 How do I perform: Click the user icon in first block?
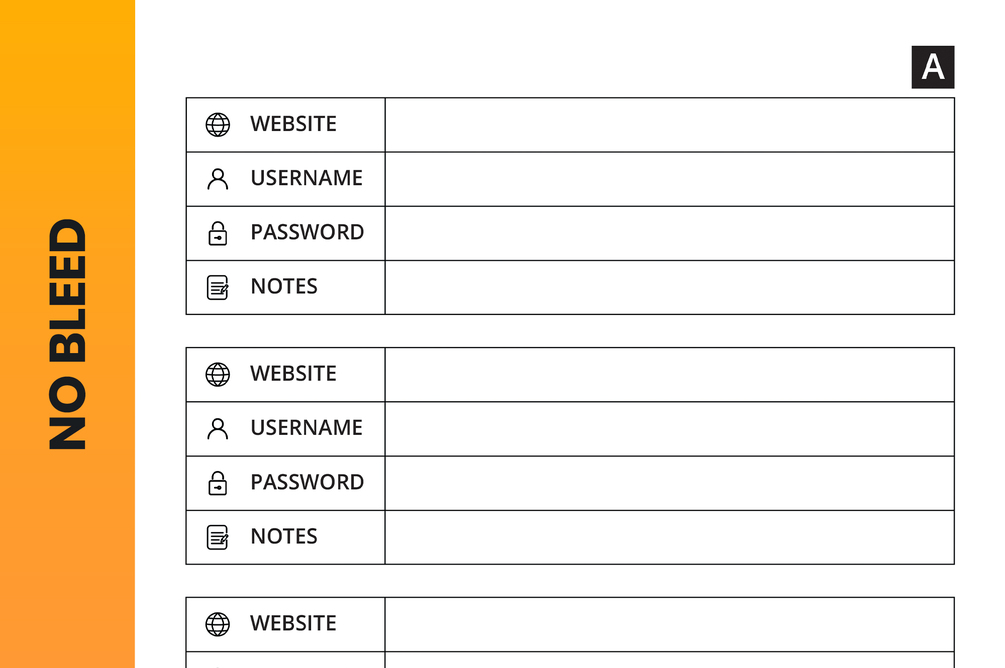tap(217, 179)
